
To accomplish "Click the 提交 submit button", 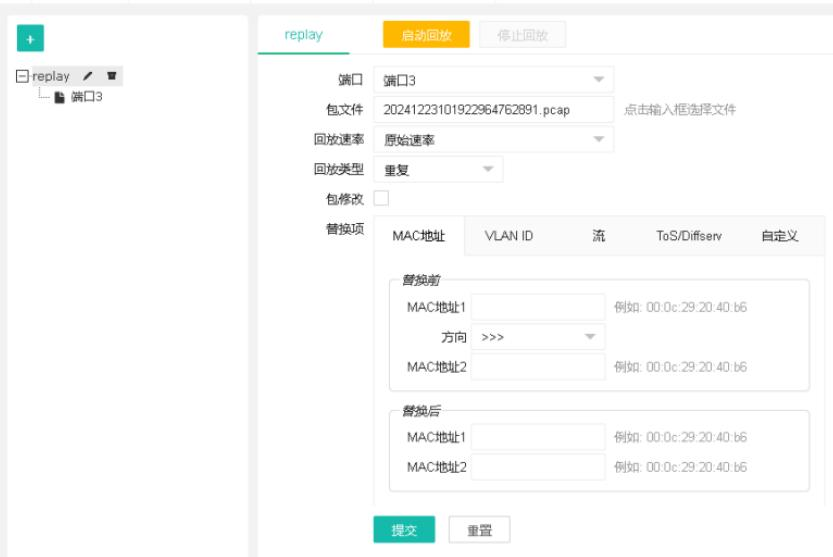I will tap(404, 530).
